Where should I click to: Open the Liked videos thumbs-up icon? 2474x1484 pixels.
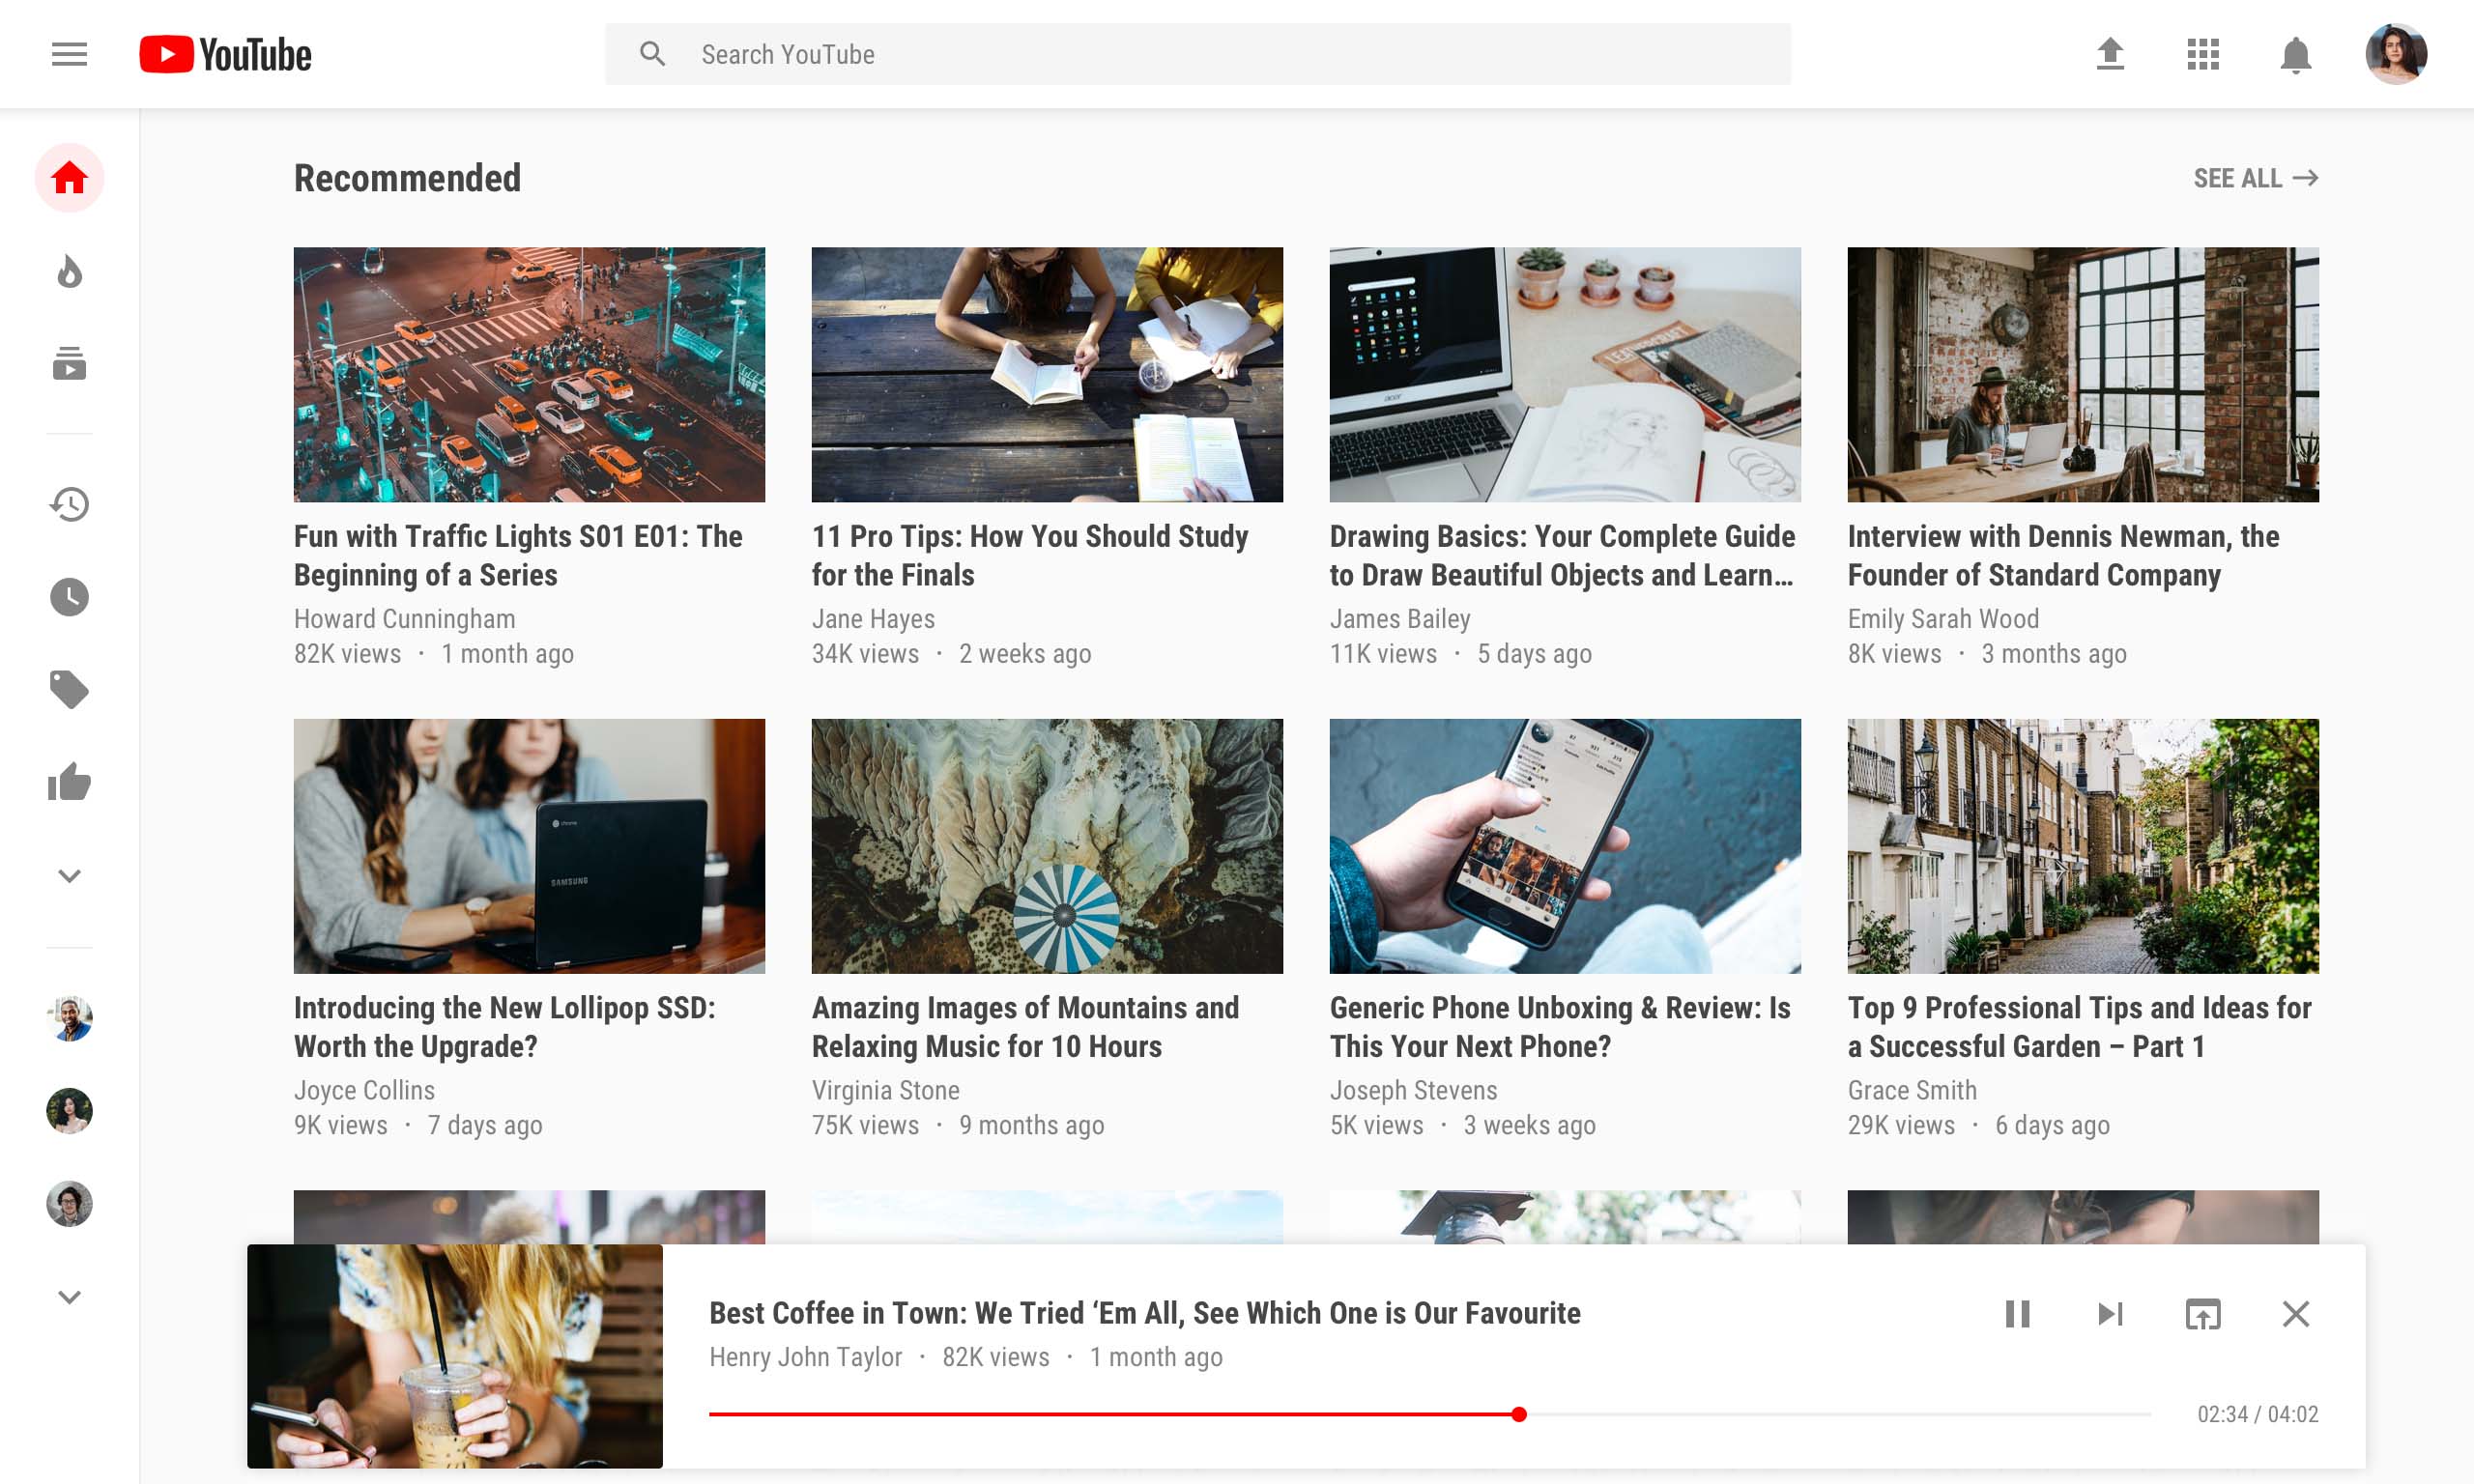coord(69,782)
